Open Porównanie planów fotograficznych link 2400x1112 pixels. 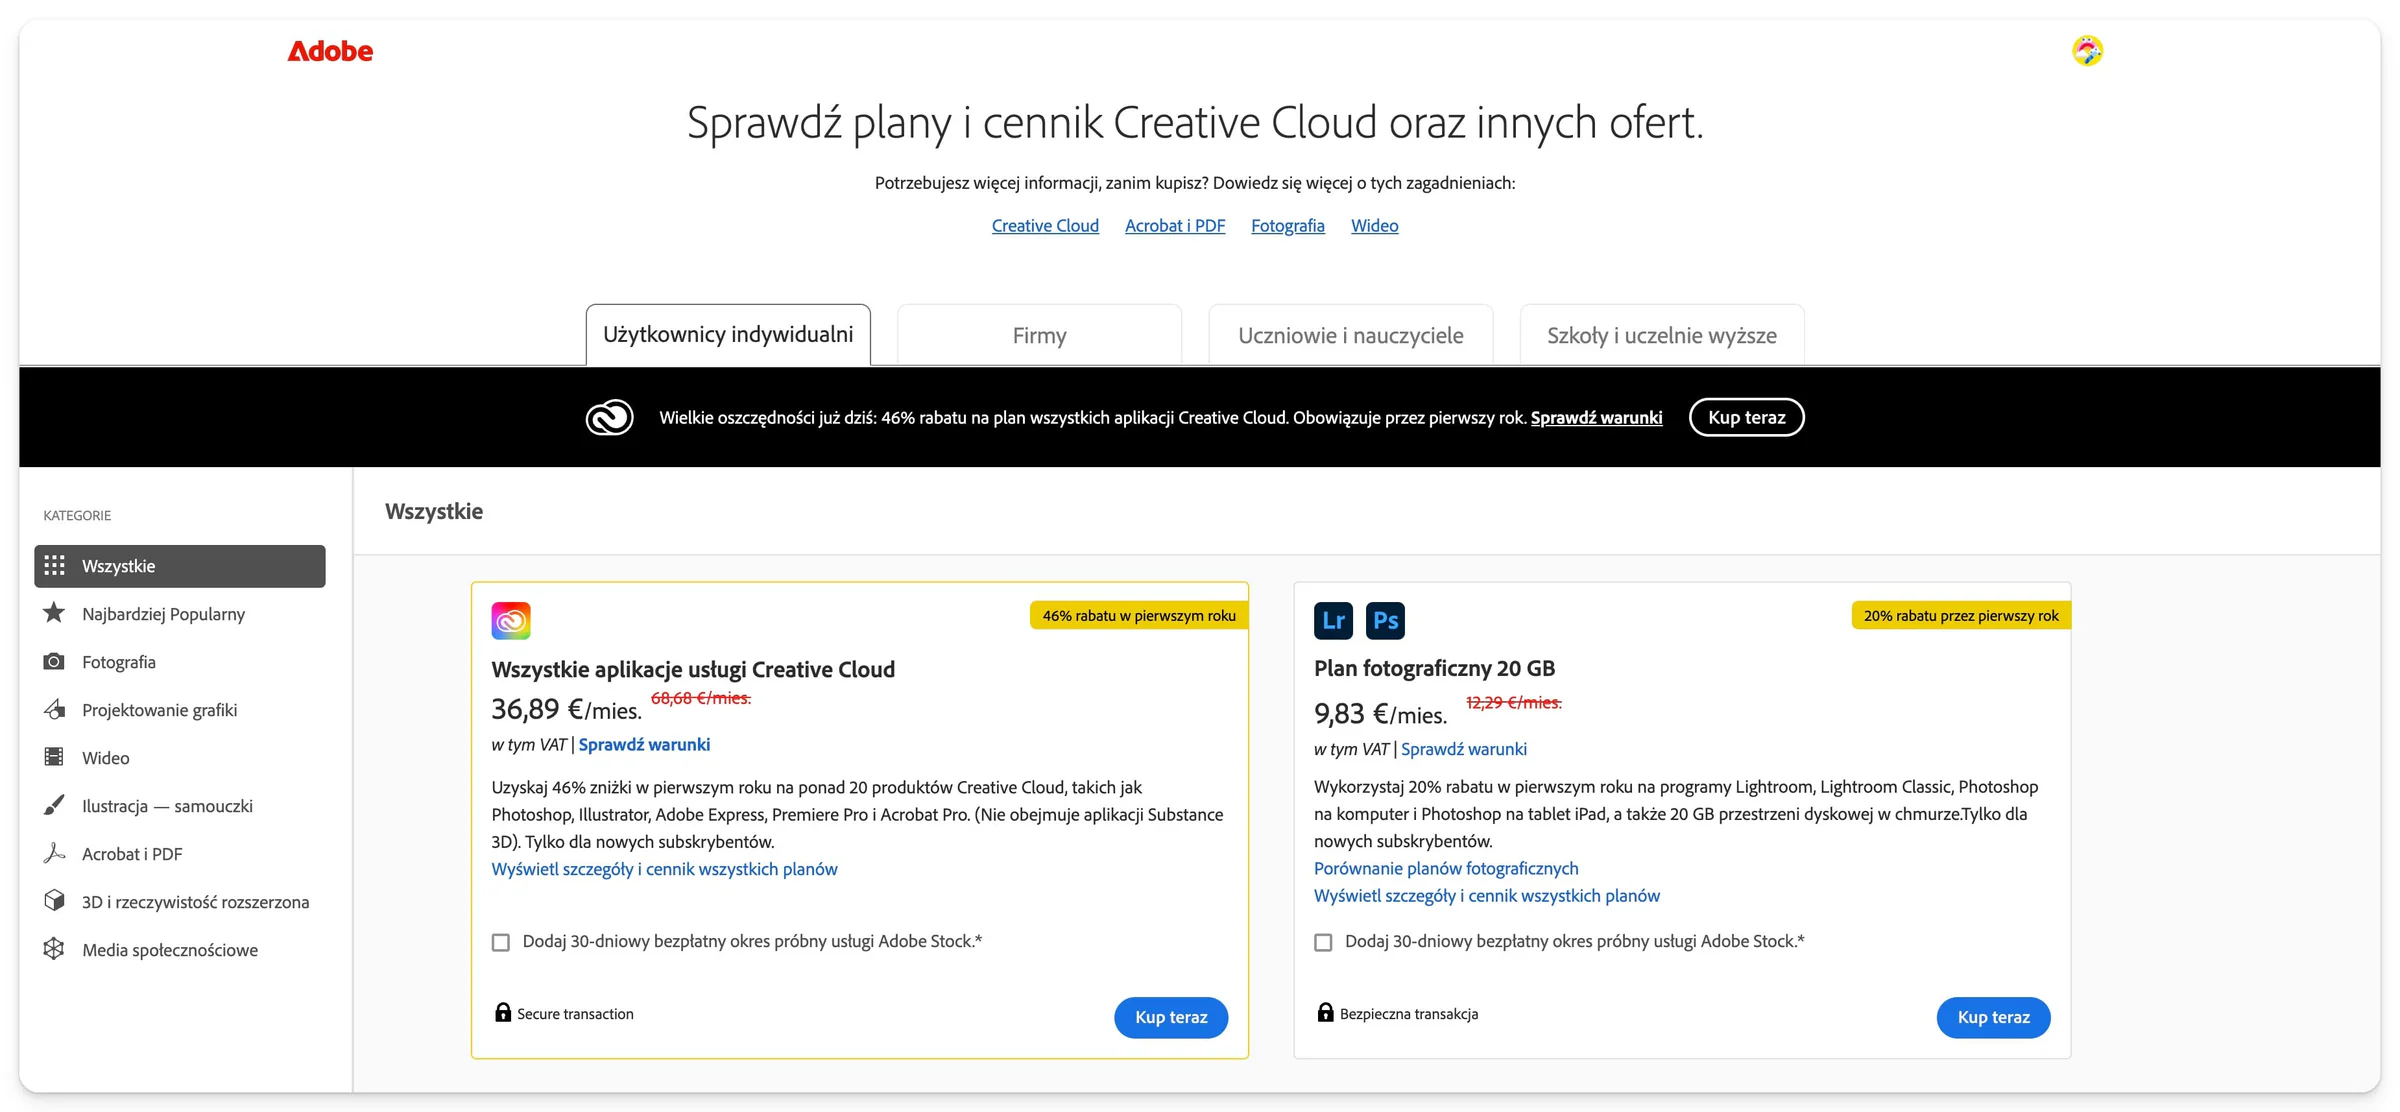pyautogui.click(x=1446, y=868)
